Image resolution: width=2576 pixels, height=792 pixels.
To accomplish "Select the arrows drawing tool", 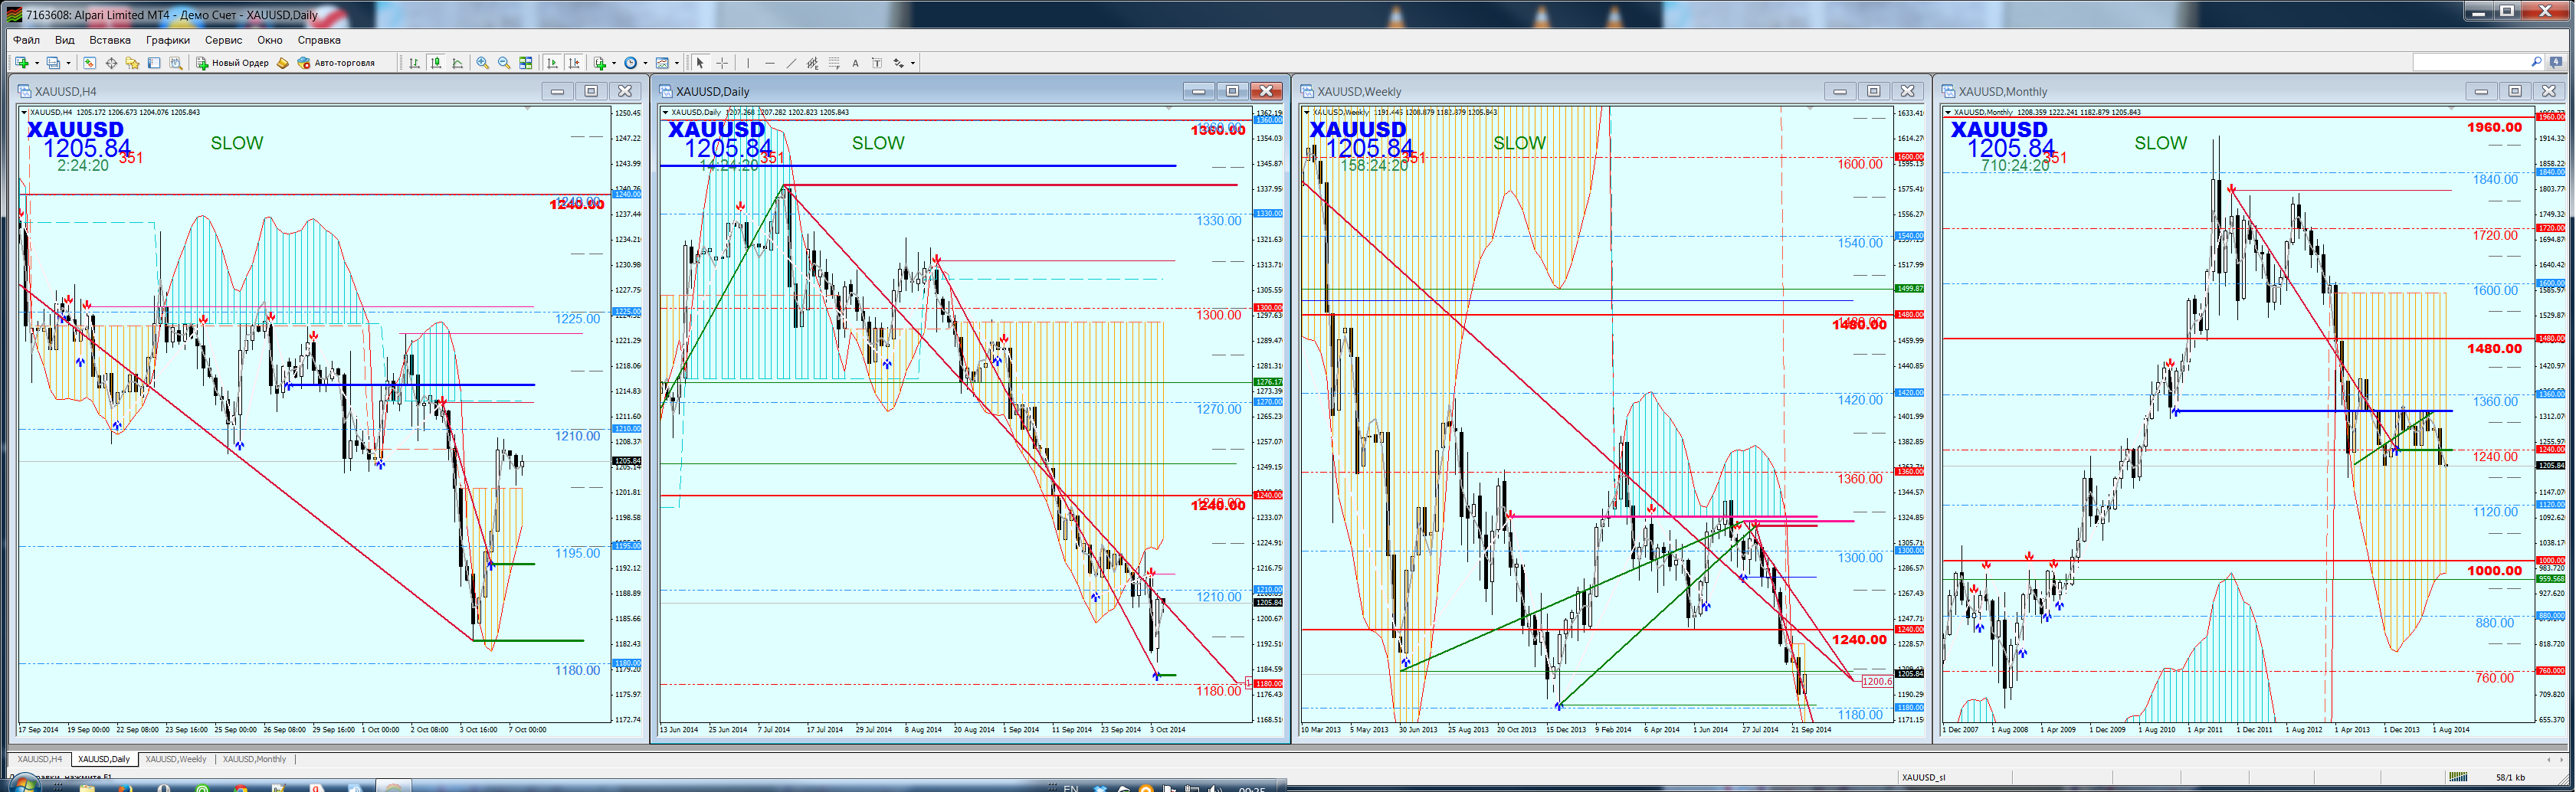I will 899,63.
